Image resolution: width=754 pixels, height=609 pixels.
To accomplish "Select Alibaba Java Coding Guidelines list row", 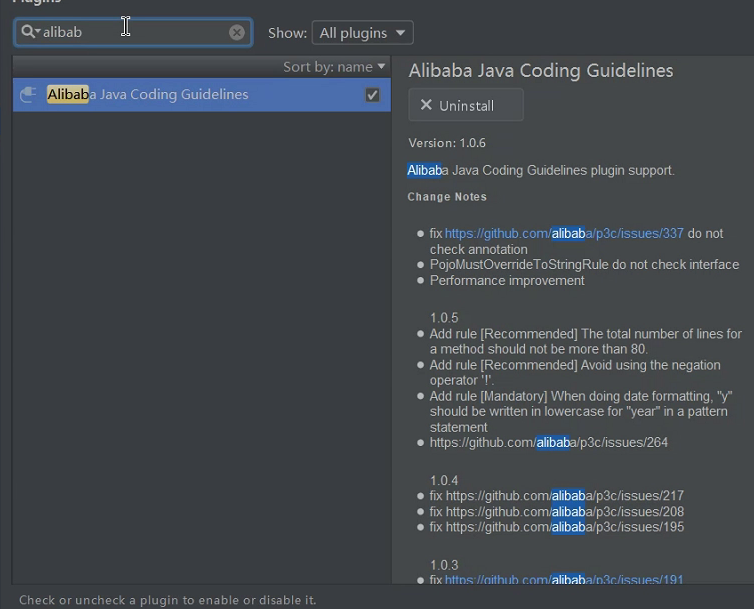I will [201, 95].
